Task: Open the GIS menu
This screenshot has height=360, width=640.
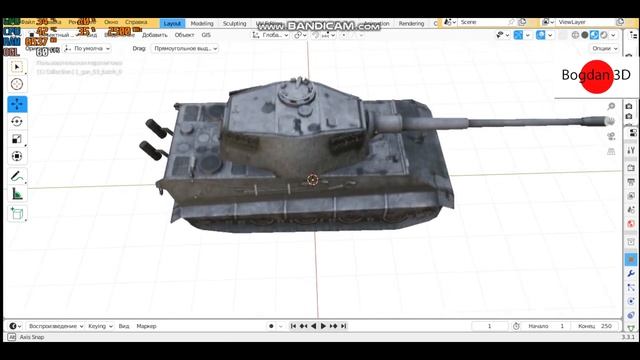Action: tap(206, 35)
